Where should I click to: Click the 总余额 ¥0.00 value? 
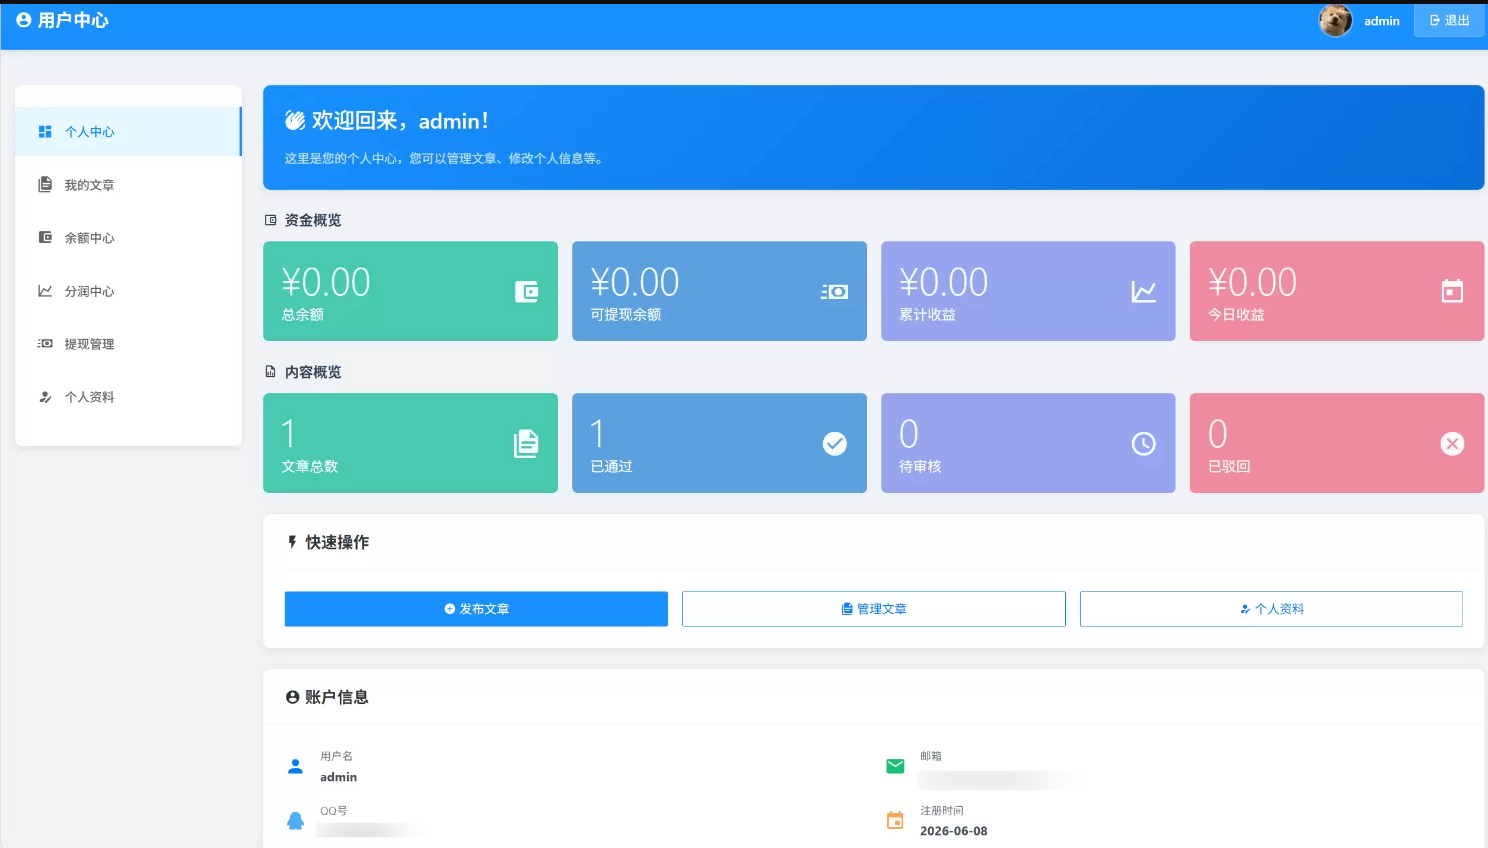point(326,282)
